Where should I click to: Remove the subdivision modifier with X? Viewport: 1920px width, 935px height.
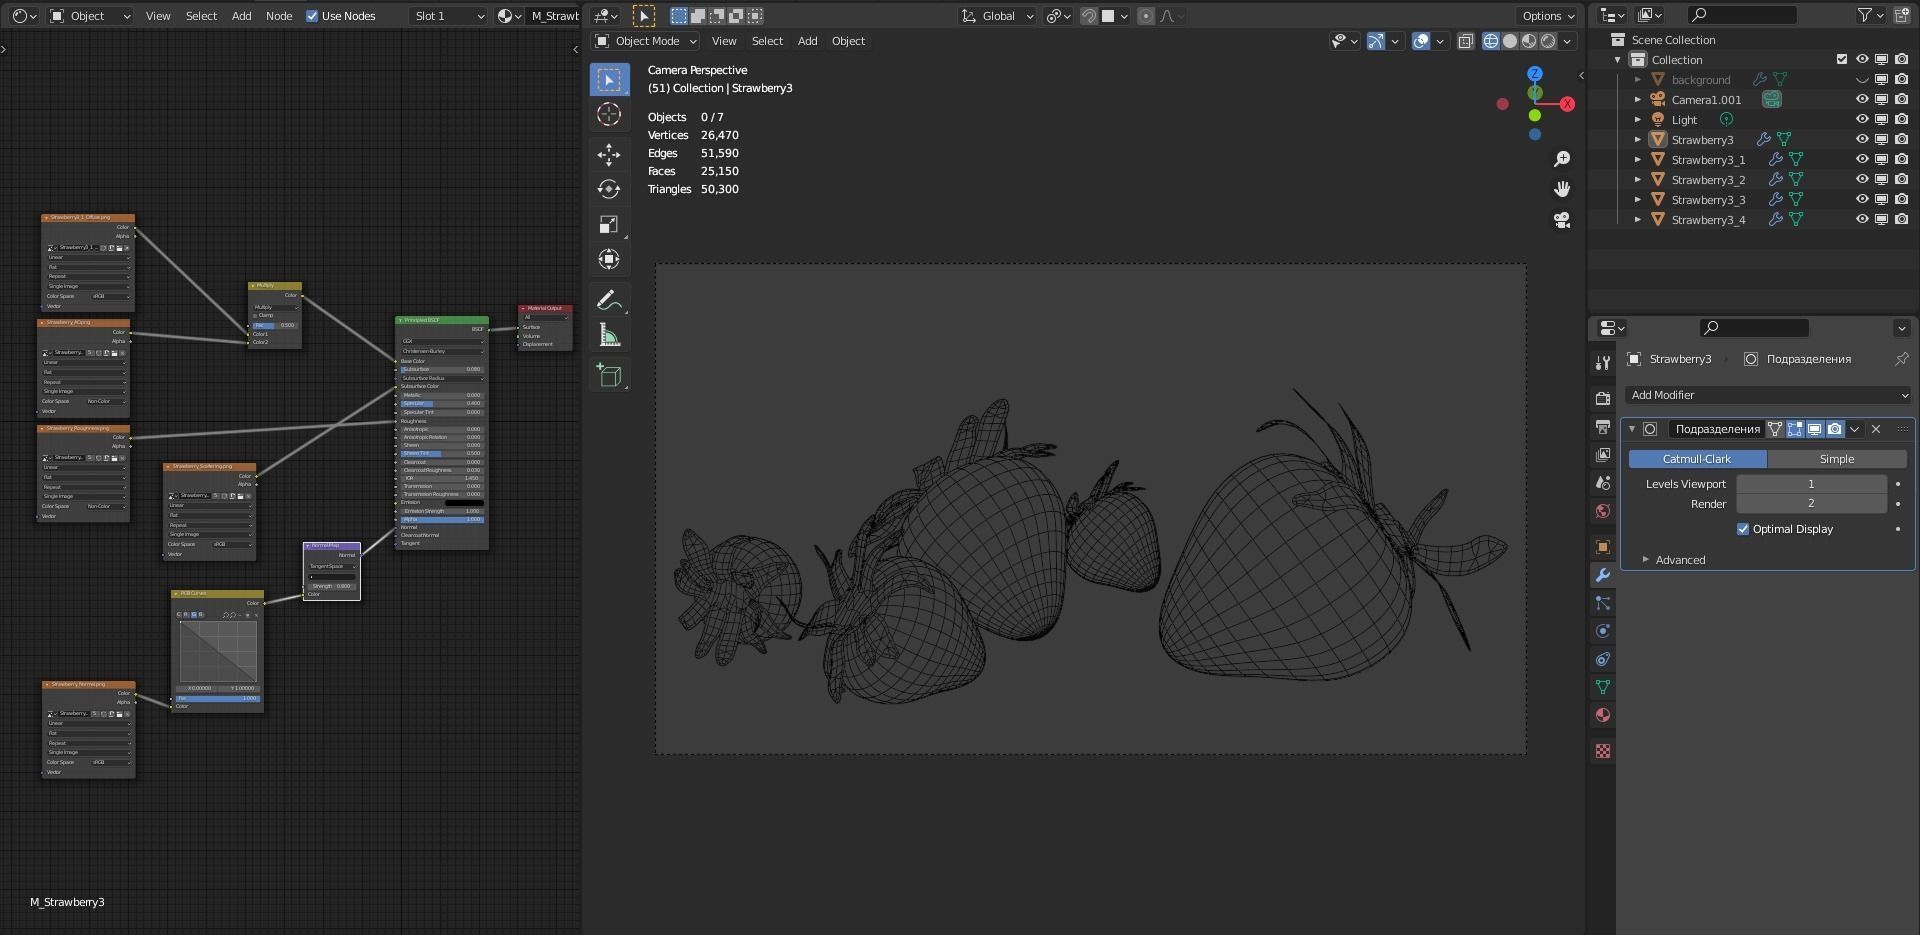pyautogui.click(x=1876, y=429)
